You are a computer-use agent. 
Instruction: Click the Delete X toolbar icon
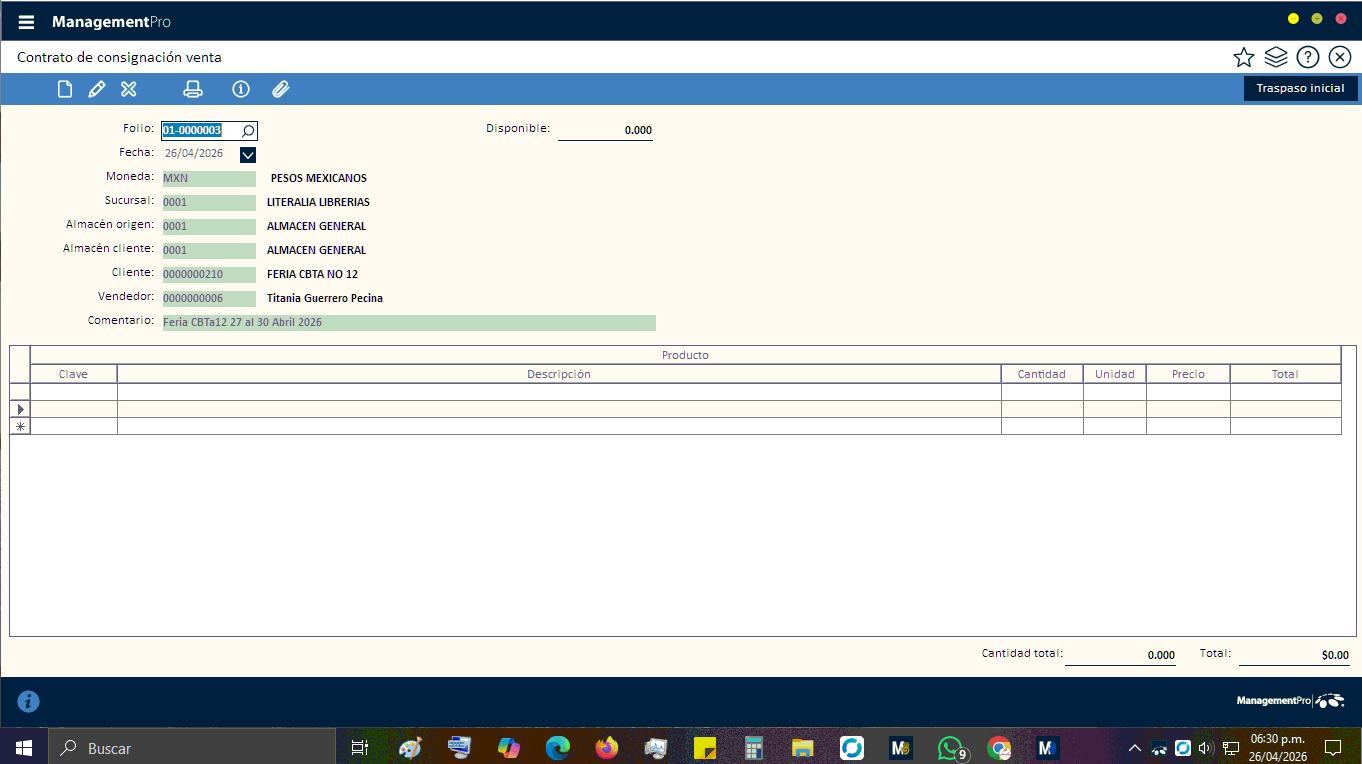tap(129, 90)
